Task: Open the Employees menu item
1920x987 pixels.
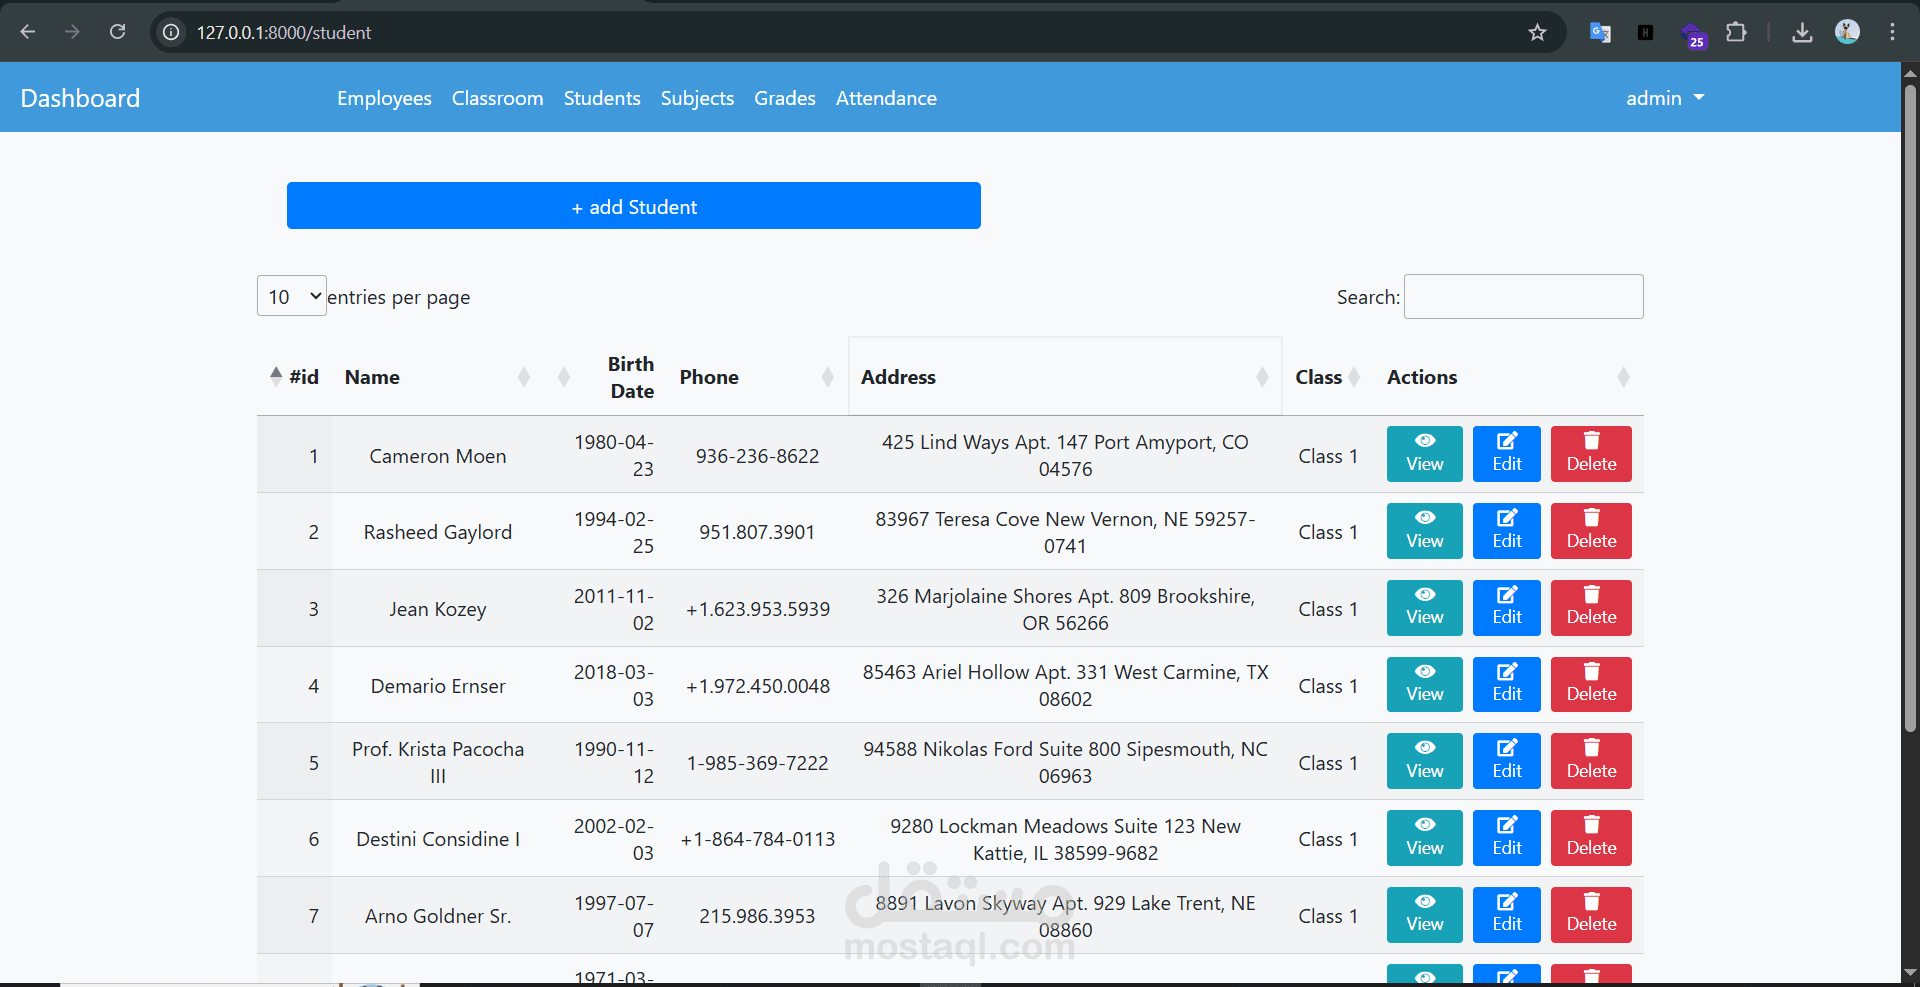Action: tap(384, 98)
